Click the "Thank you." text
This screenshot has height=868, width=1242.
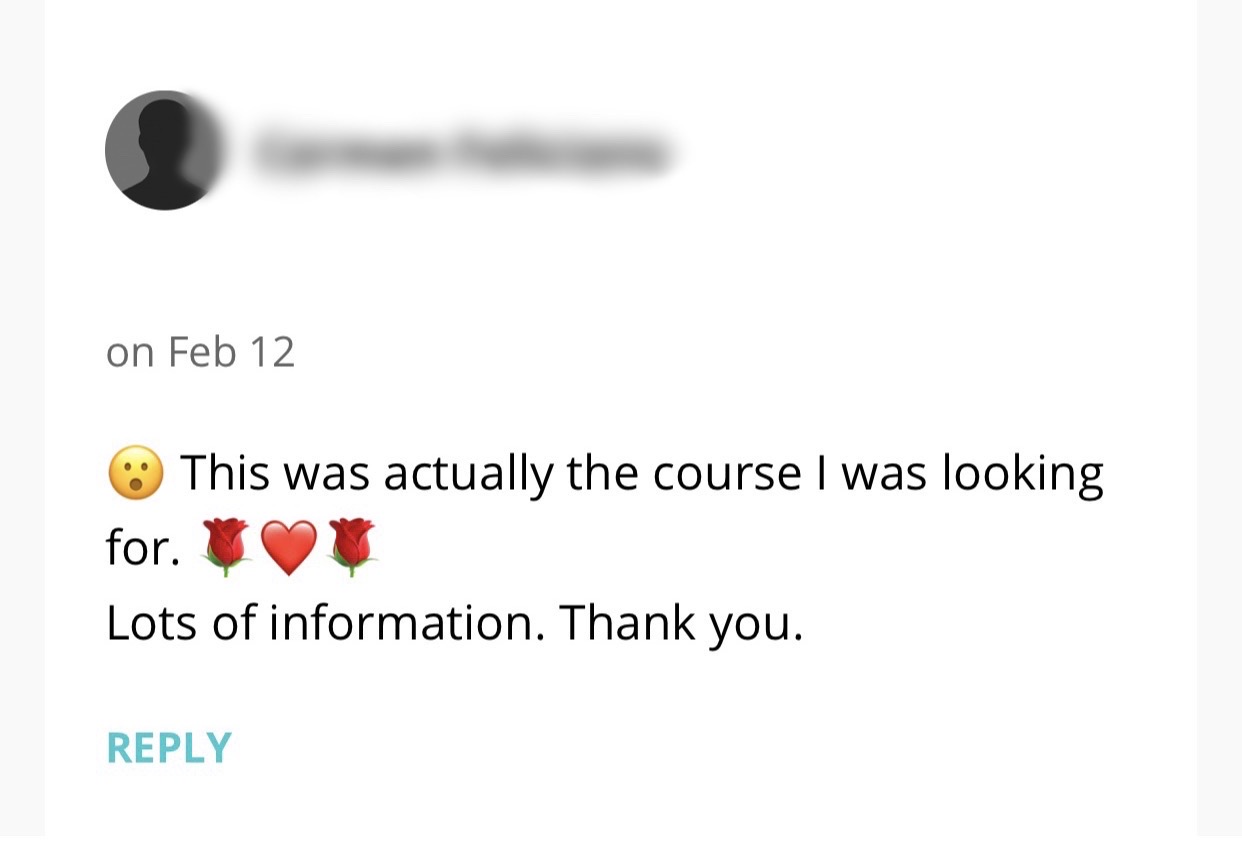(x=680, y=623)
